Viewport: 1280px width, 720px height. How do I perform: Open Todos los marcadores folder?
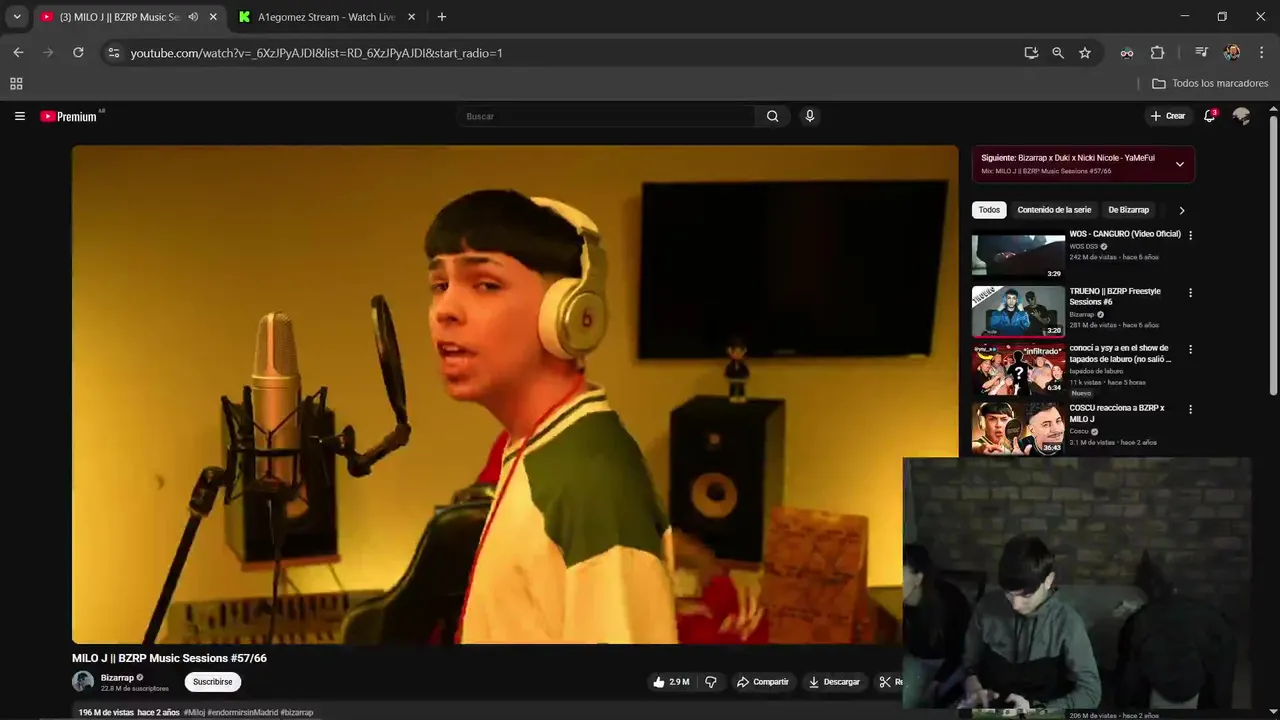(x=1210, y=84)
